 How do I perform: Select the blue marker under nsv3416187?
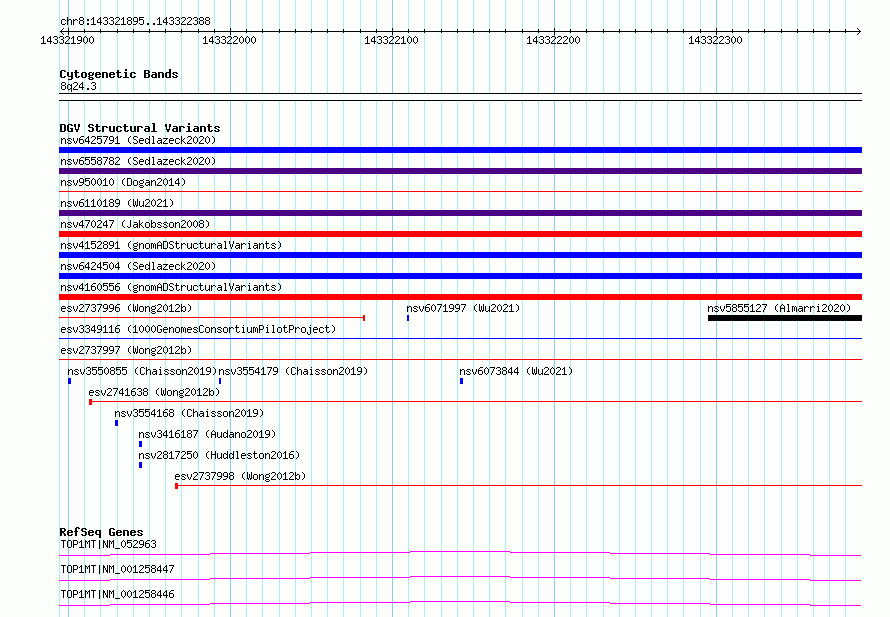pyautogui.click(x=140, y=444)
